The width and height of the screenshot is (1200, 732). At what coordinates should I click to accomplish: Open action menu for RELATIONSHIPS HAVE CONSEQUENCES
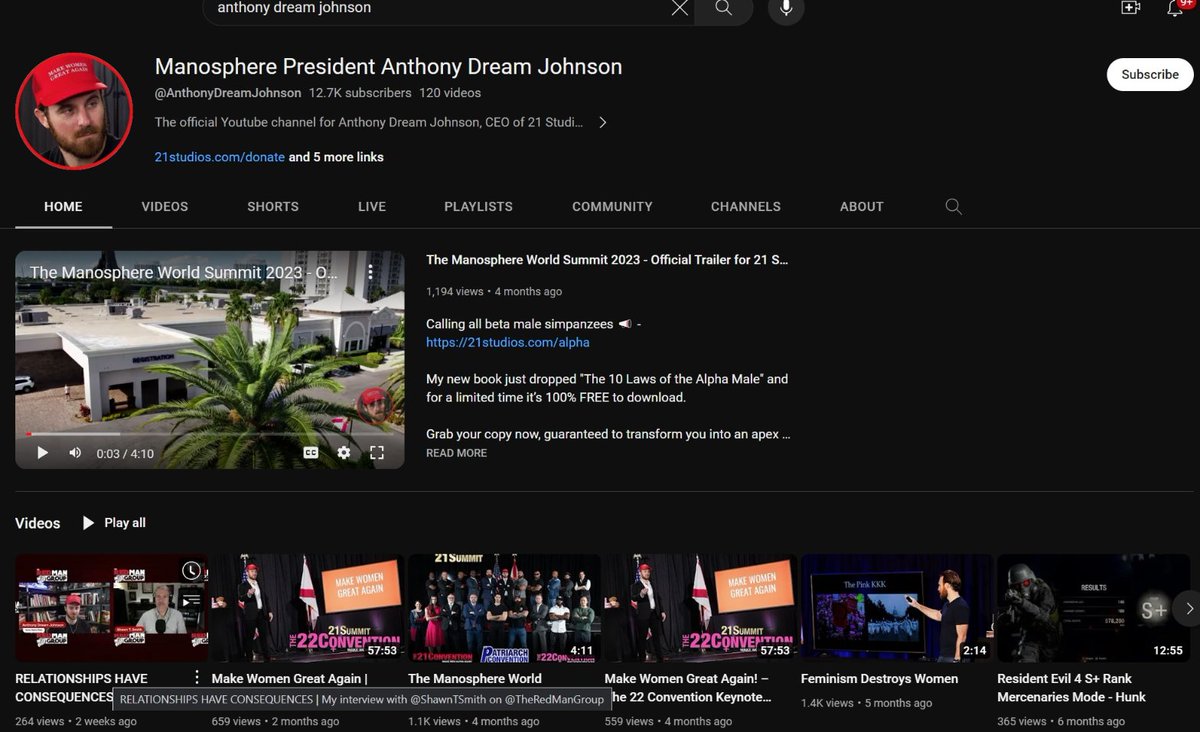click(197, 677)
